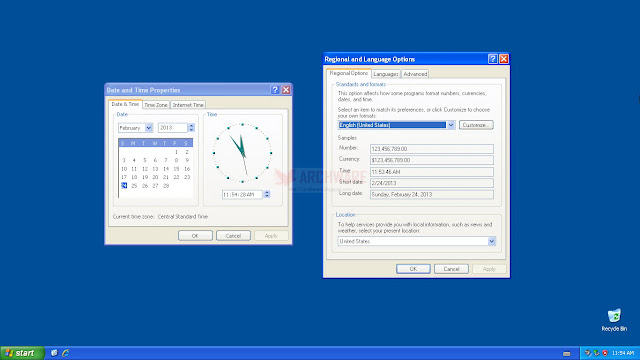Screen dimensions: 640x360
Task: Click OK in Date and Time Properties
Action: 195,236
